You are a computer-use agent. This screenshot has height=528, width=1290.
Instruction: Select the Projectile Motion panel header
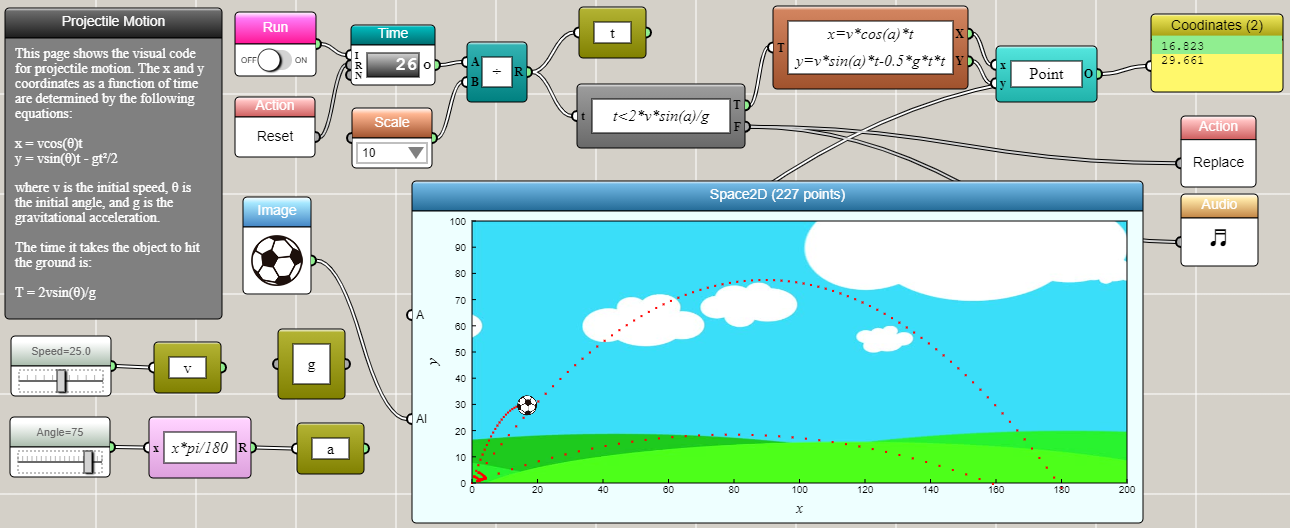(113, 21)
